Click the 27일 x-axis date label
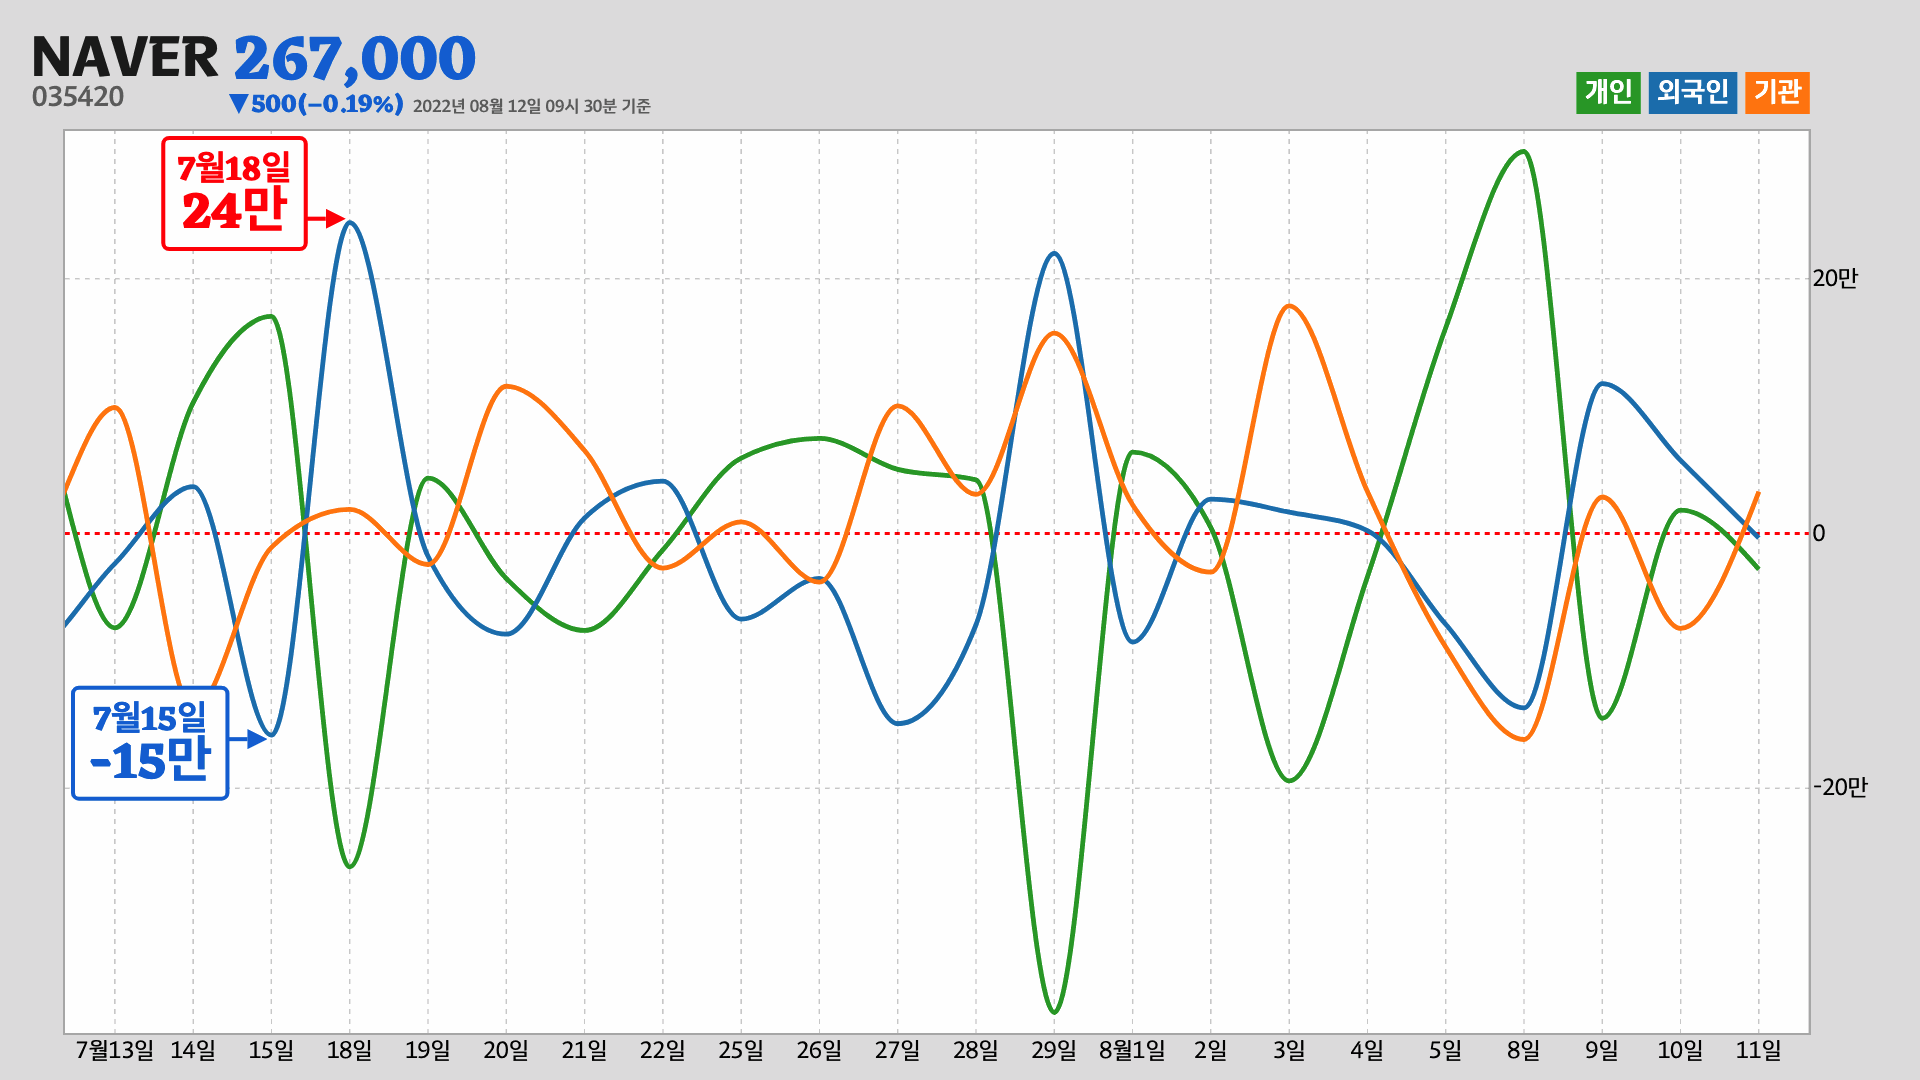 tap(898, 1051)
